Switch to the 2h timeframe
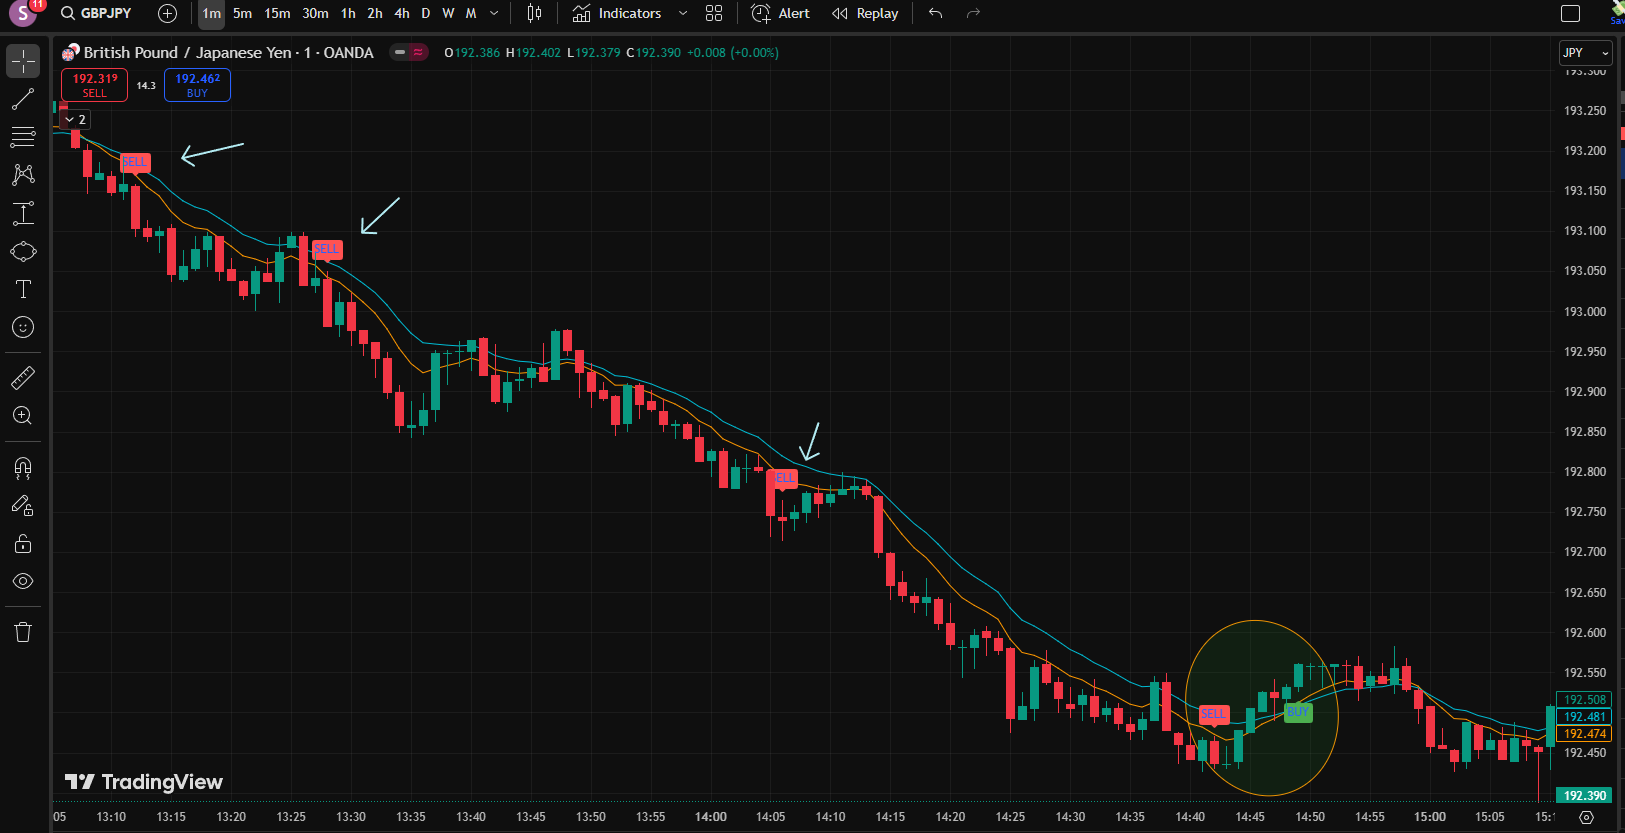1625x833 pixels. pyautogui.click(x=375, y=13)
